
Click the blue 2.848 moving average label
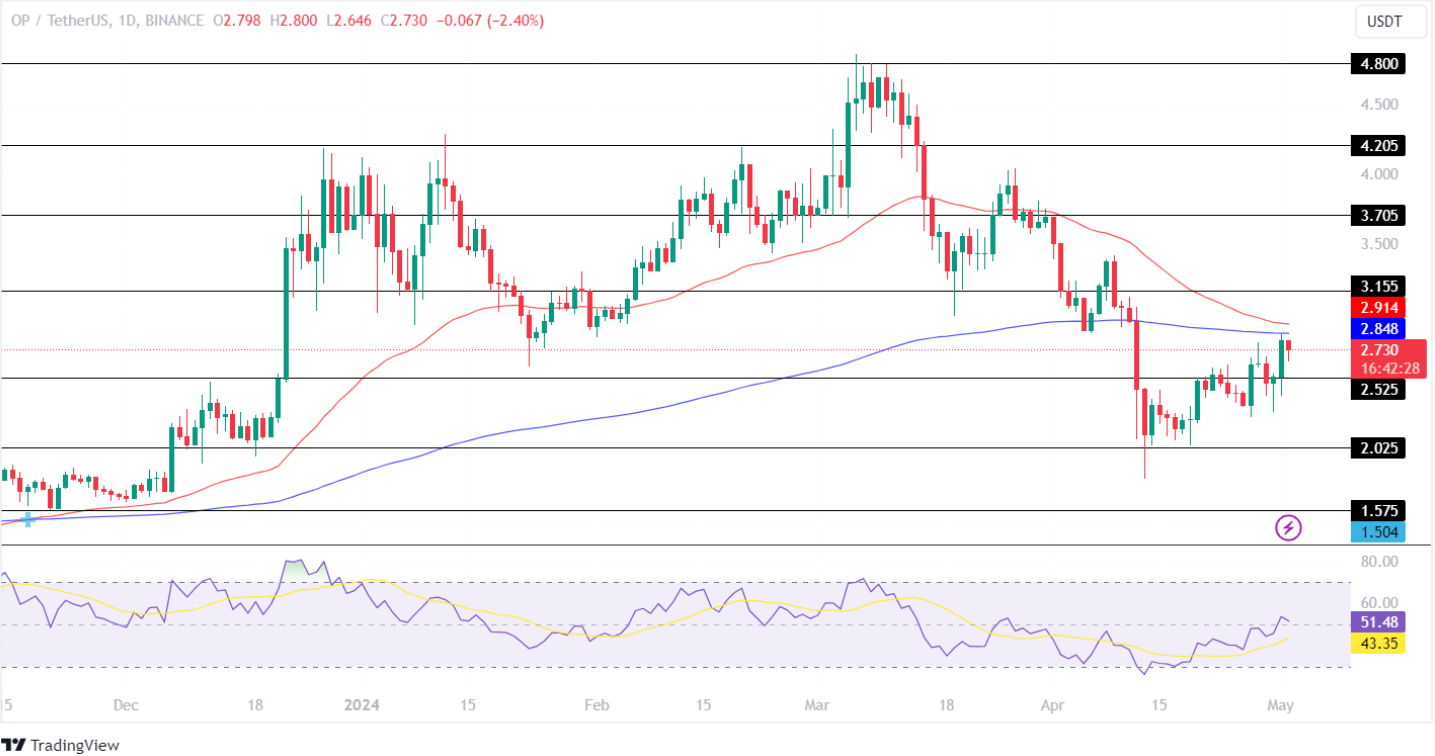1377,328
